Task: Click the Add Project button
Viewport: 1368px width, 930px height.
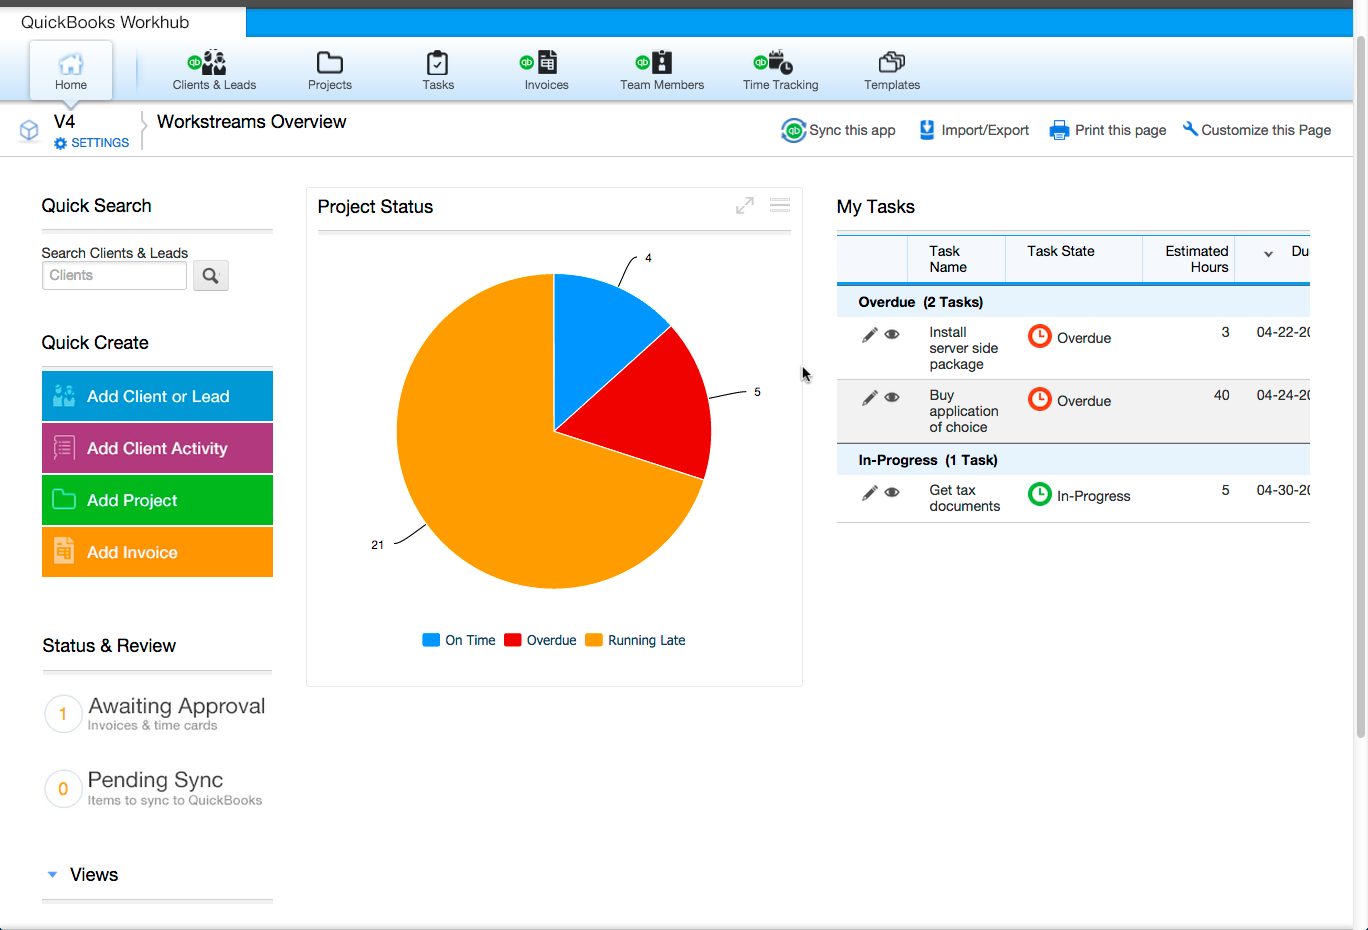Action: 157,500
